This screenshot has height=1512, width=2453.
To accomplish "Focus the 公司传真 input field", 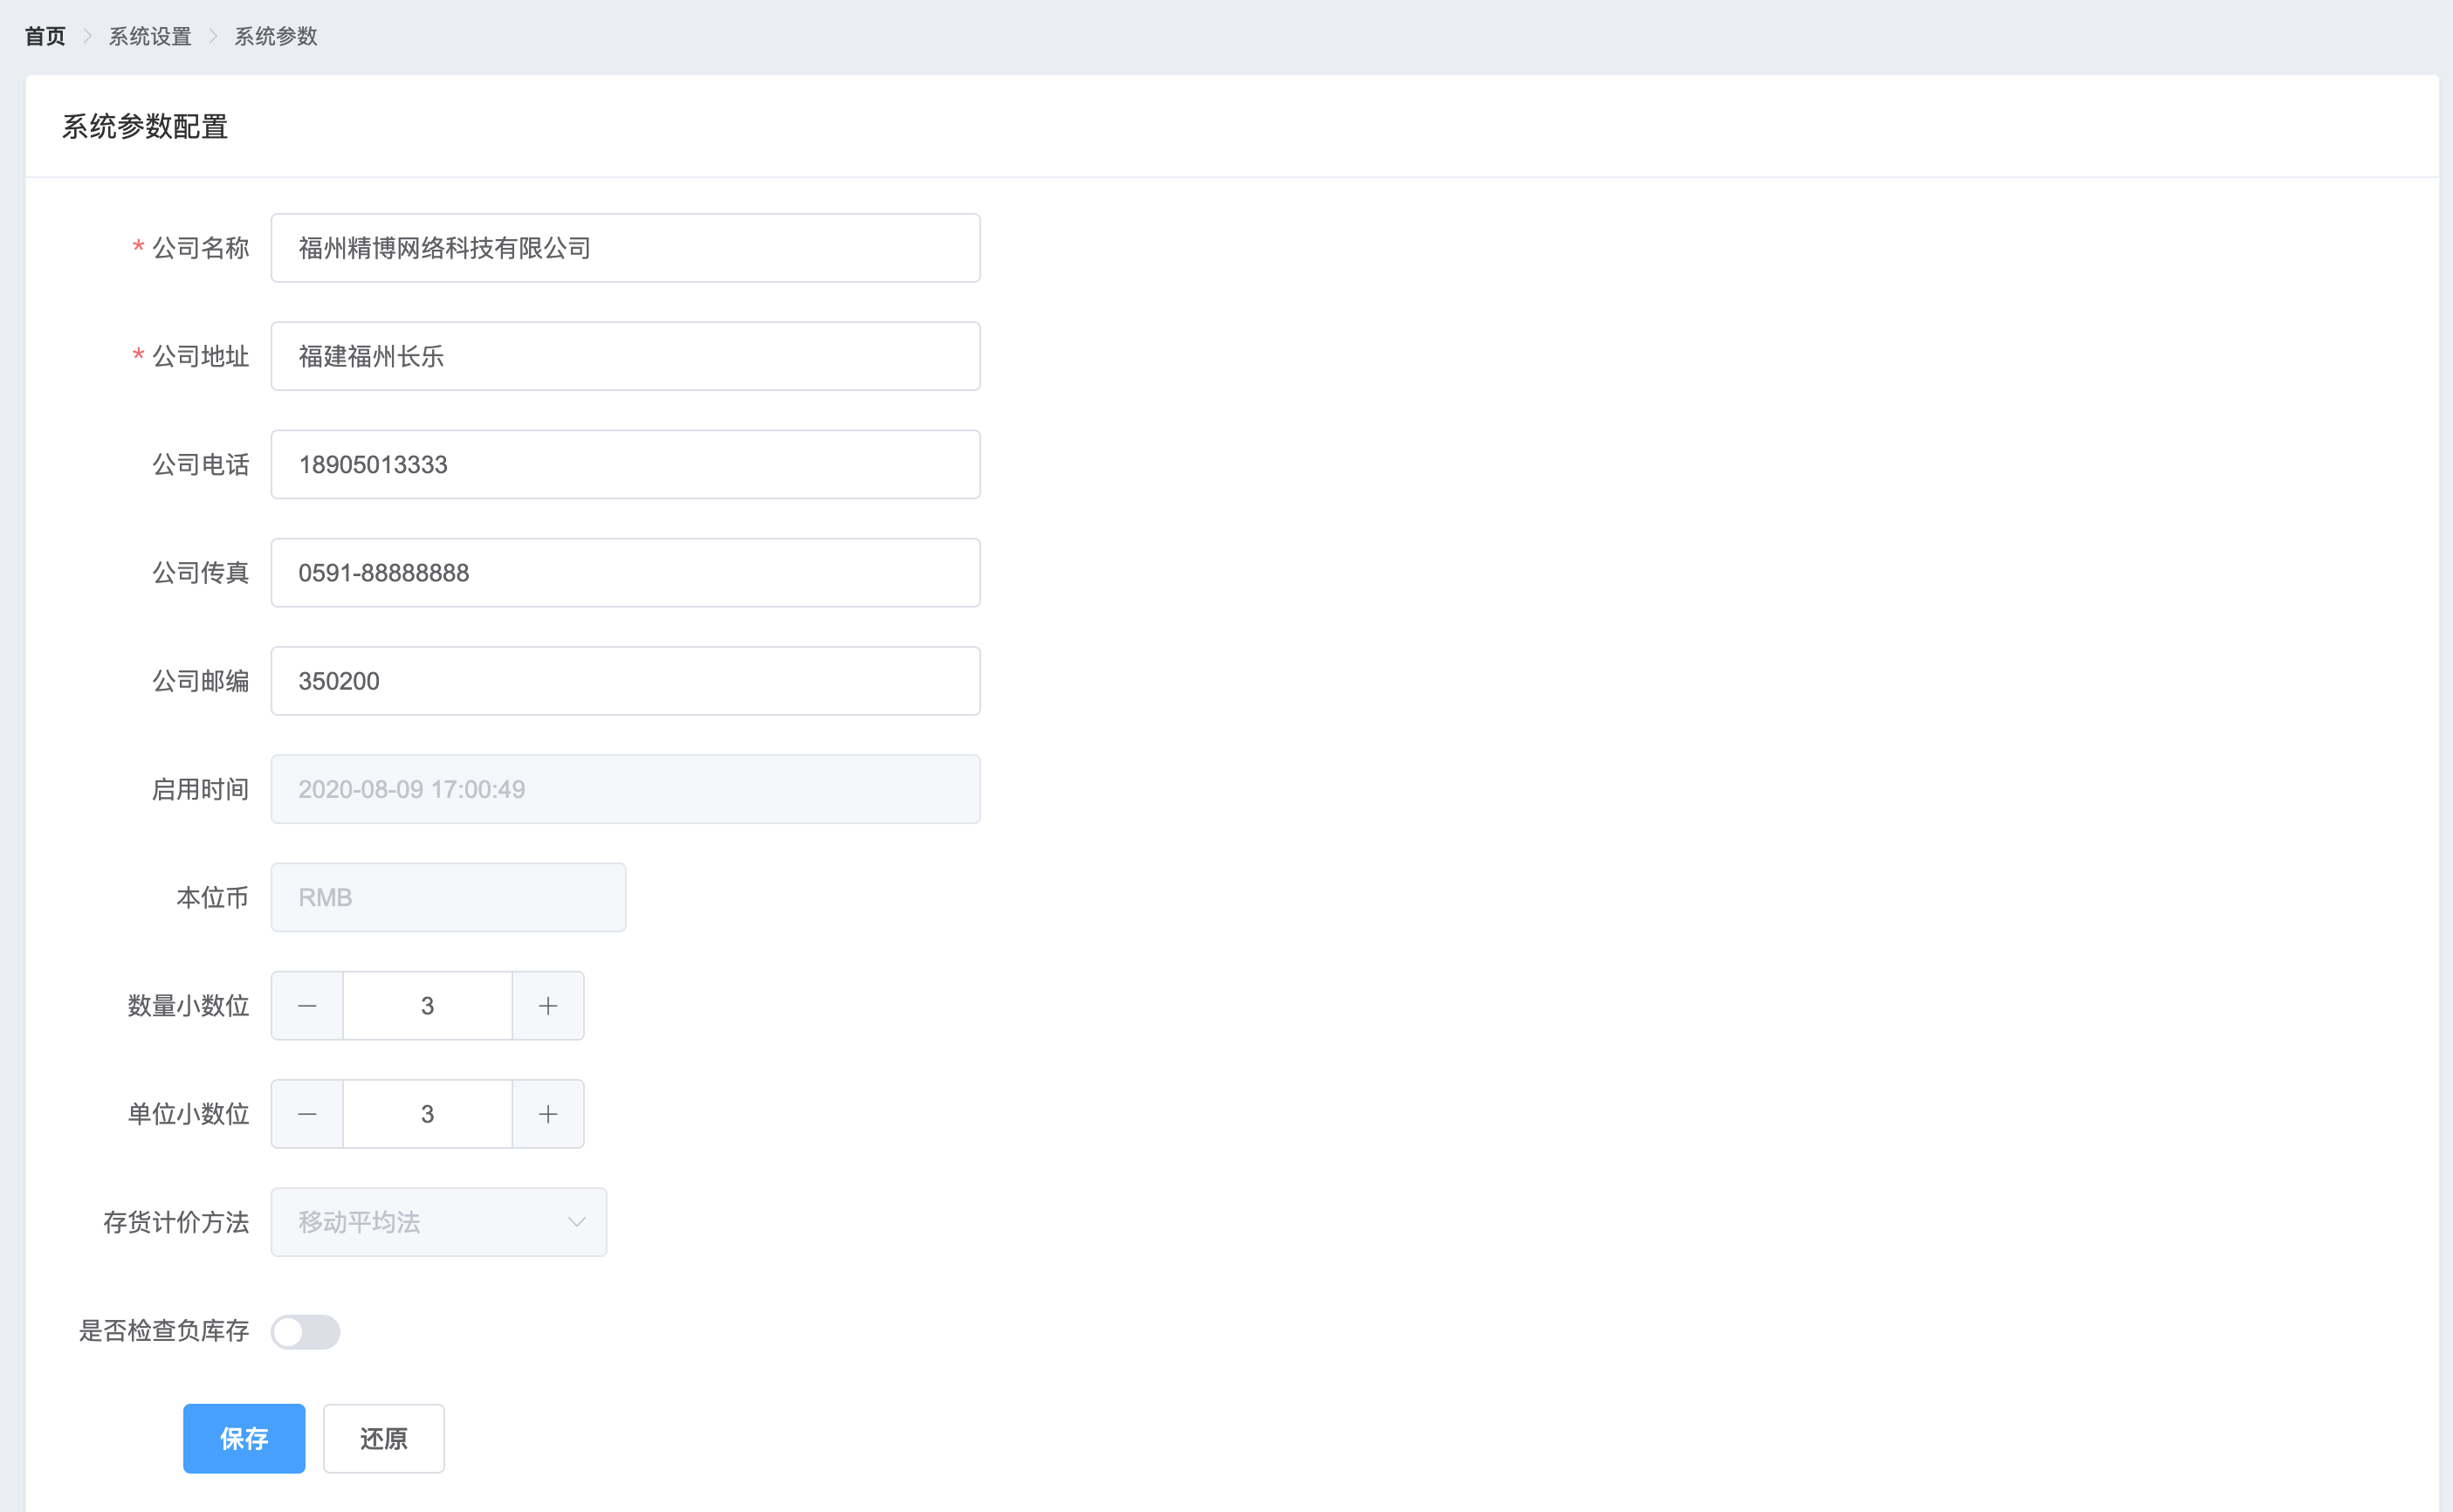I will 626,572.
